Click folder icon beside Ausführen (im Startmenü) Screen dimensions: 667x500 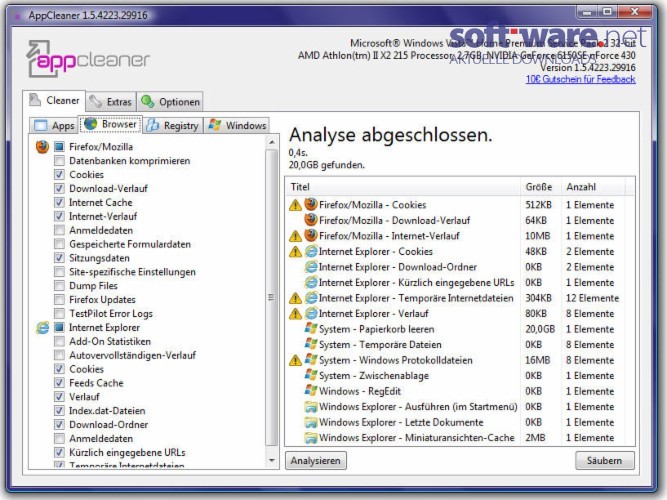[311, 407]
